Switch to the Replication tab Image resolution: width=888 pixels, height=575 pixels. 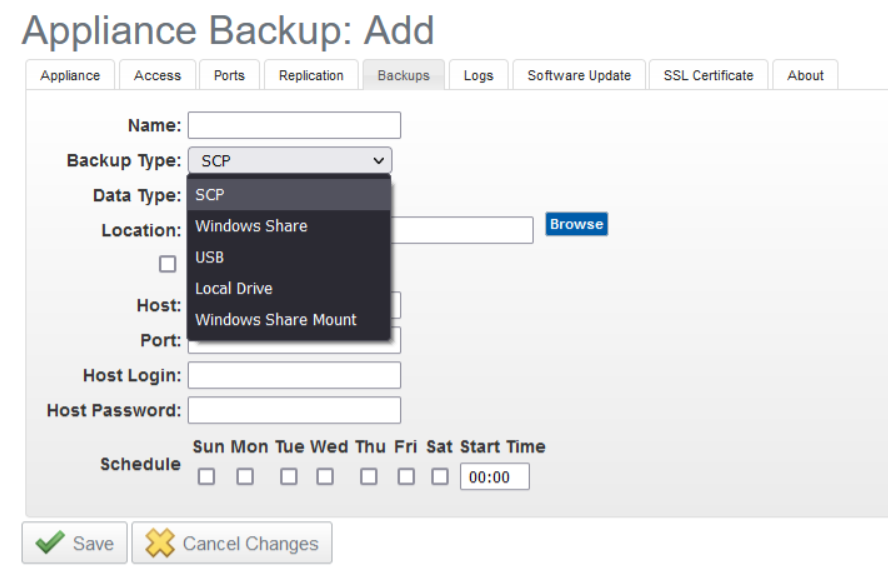click(311, 75)
